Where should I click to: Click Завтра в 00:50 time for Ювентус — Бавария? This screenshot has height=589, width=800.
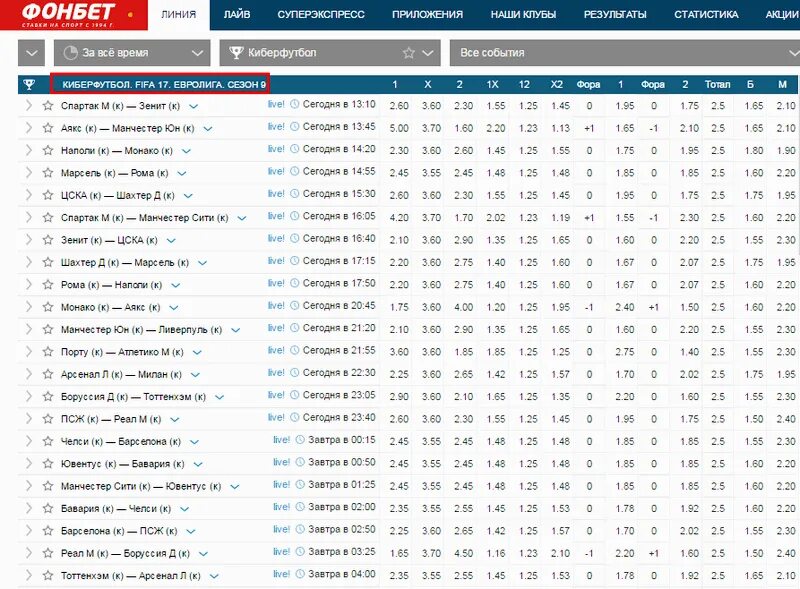(x=342, y=462)
